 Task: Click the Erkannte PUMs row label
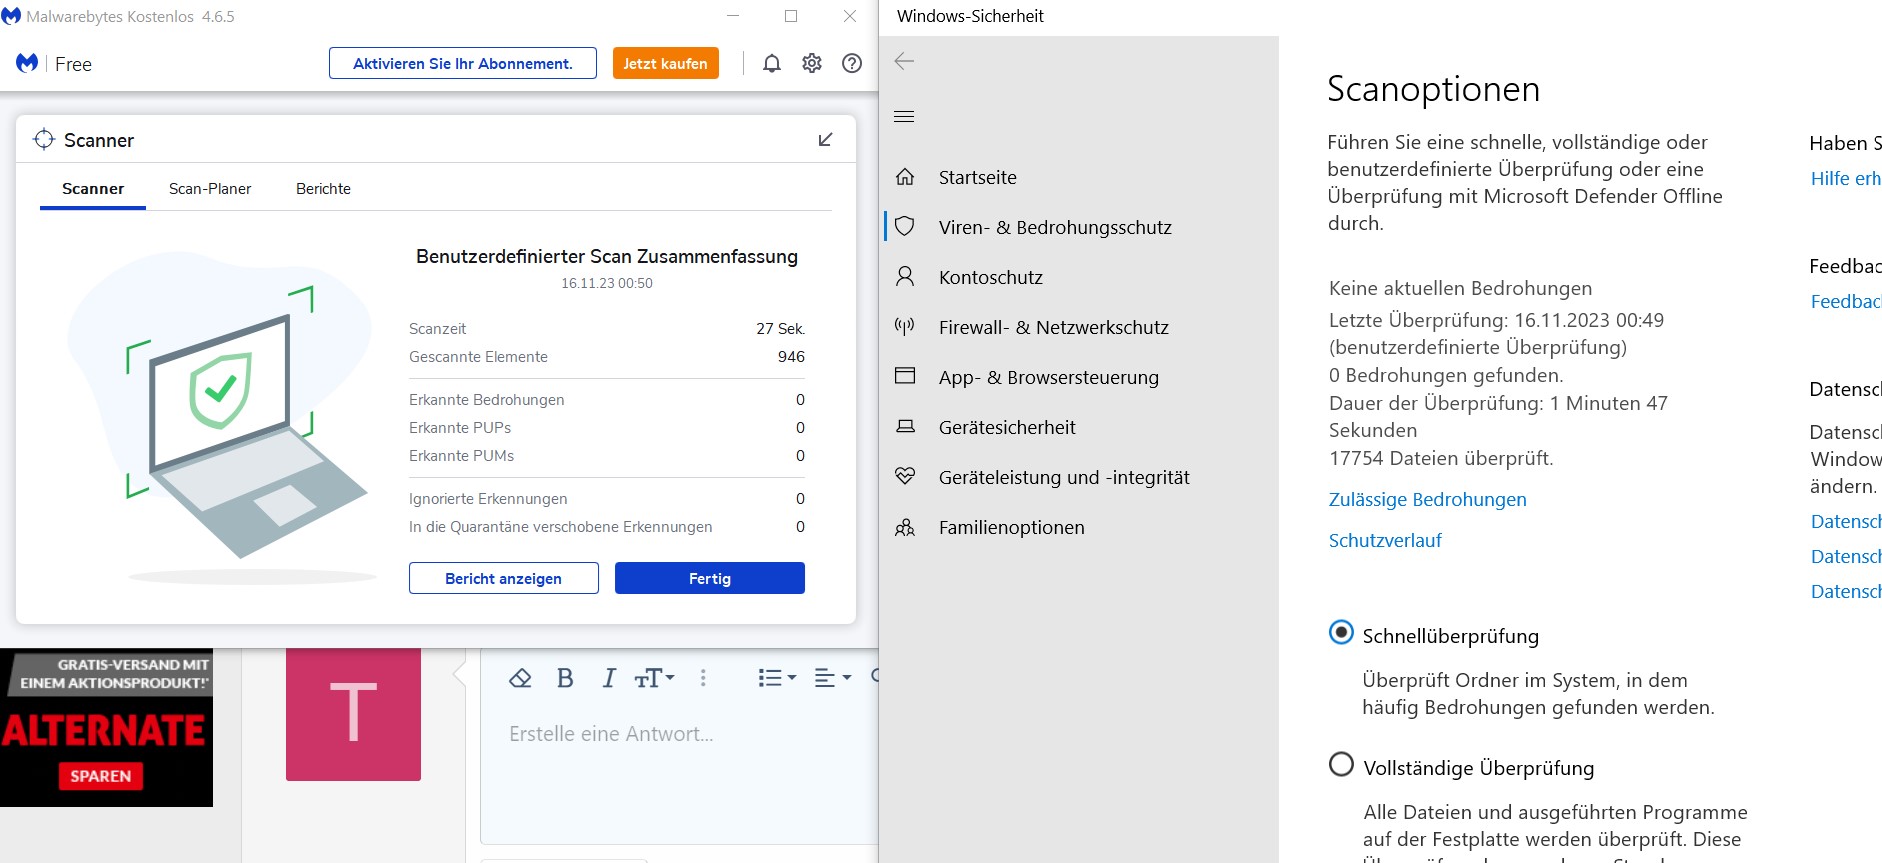pyautogui.click(x=461, y=455)
